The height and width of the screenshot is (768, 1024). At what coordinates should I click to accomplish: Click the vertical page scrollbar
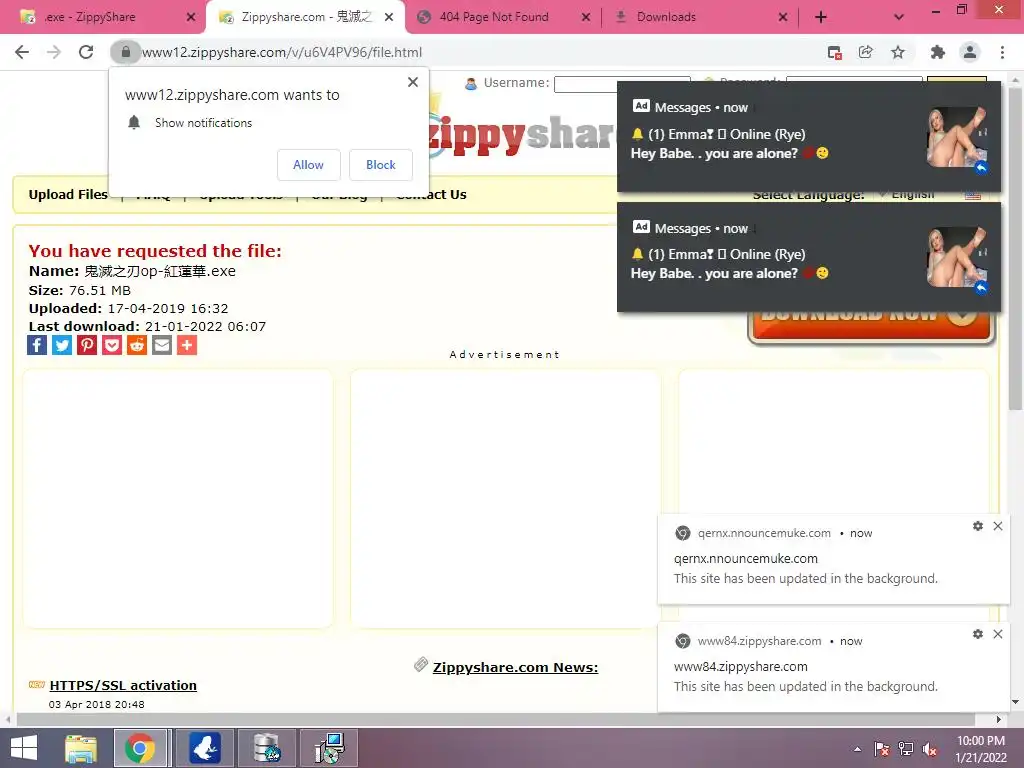pyautogui.click(x=1015, y=248)
